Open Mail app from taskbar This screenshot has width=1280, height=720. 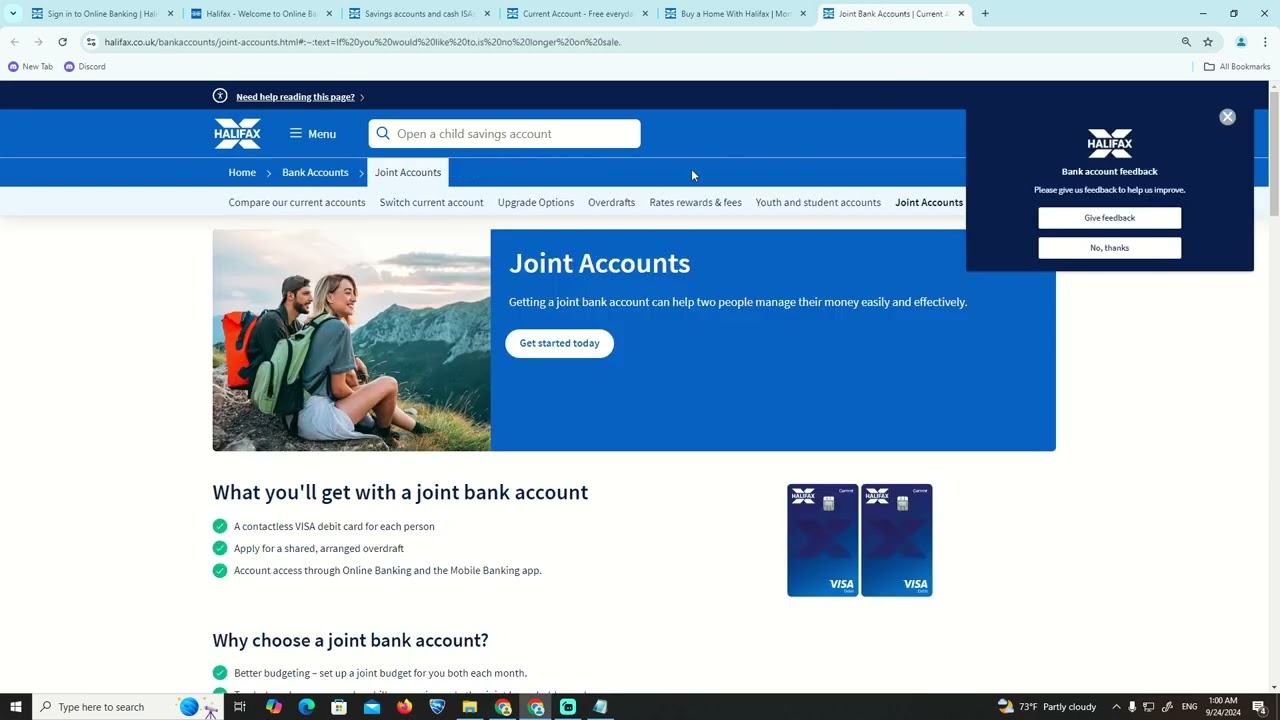pos(372,707)
